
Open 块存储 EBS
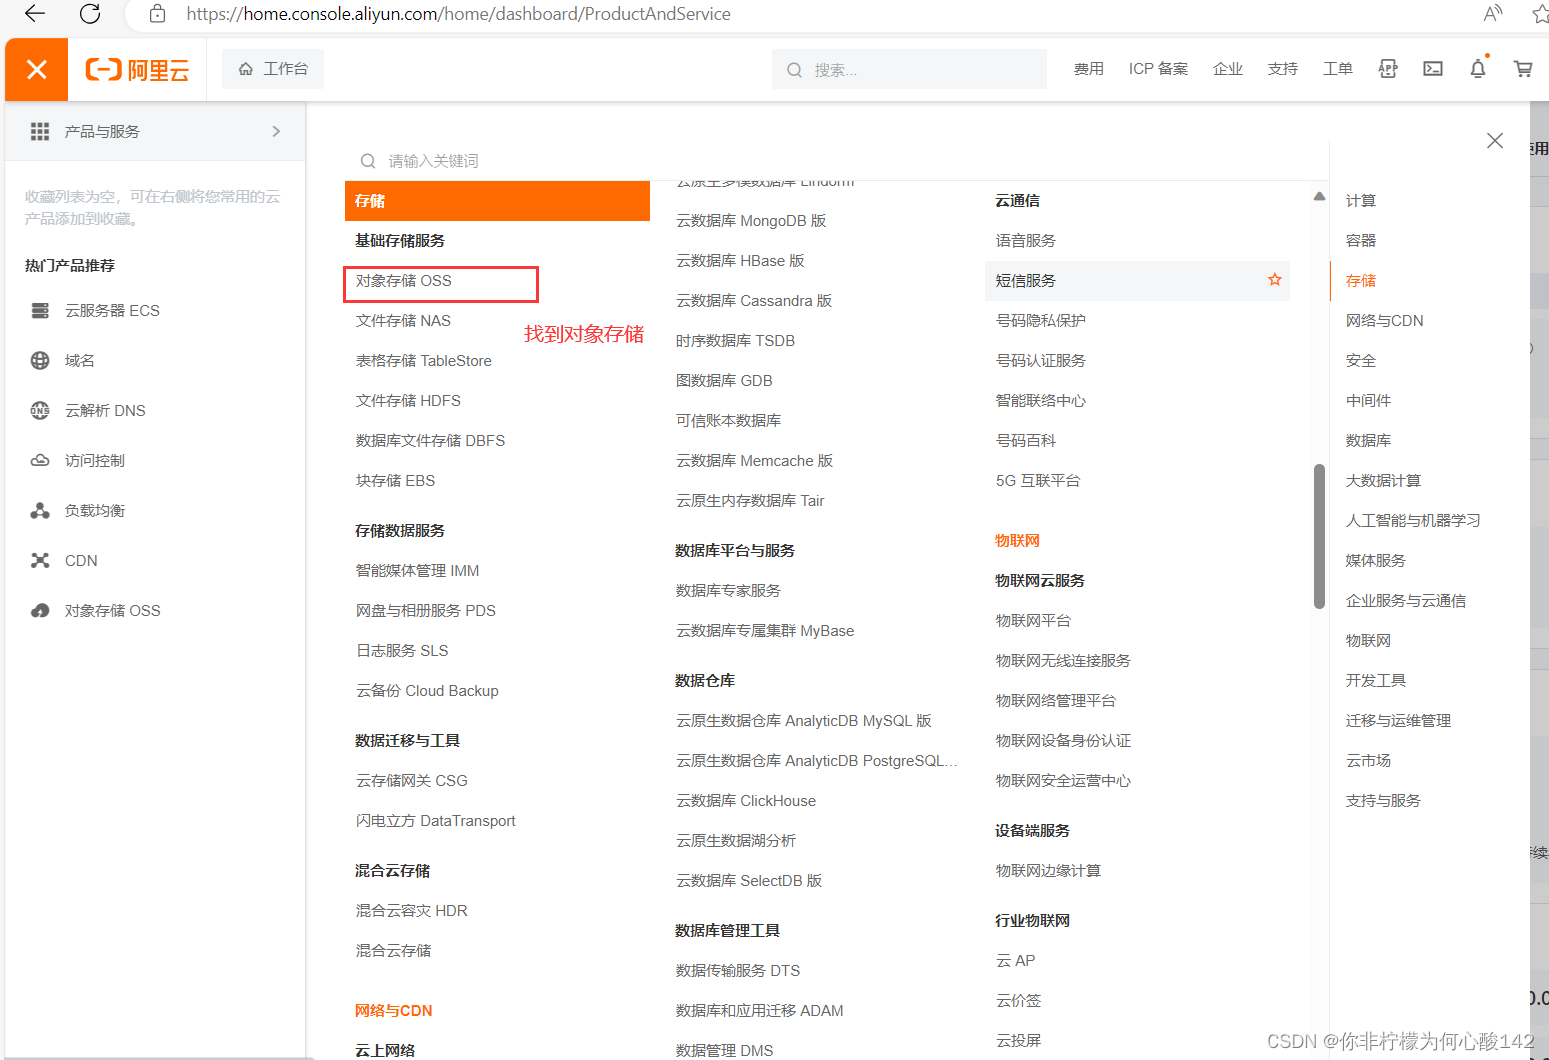click(x=395, y=481)
